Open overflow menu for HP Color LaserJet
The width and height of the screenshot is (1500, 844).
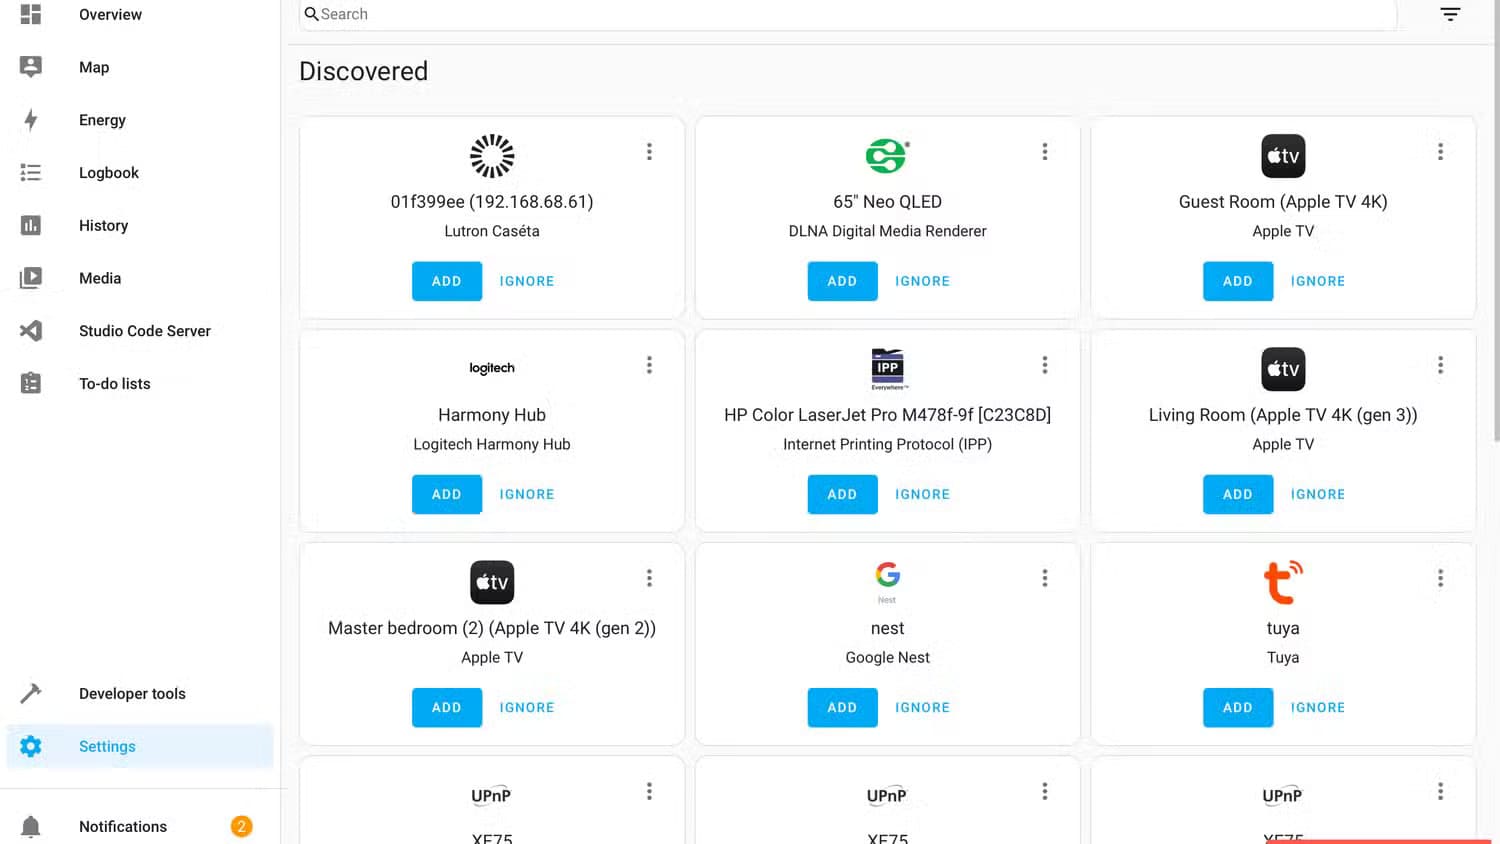[1045, 365]
